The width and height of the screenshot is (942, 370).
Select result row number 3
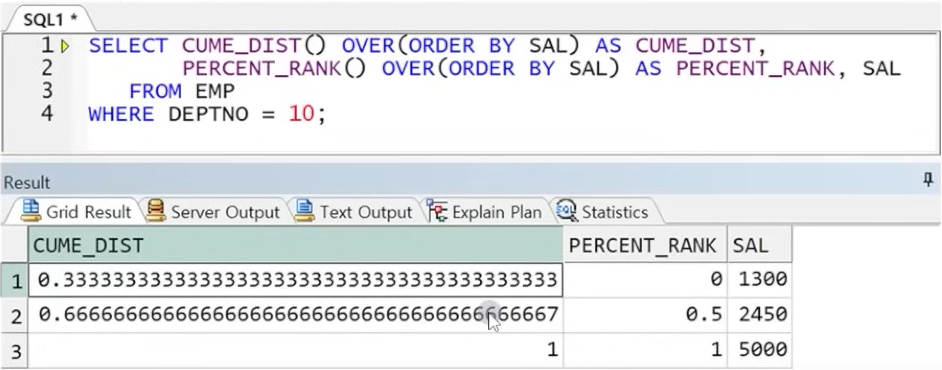pyautogui.click(x=14, y=350)
